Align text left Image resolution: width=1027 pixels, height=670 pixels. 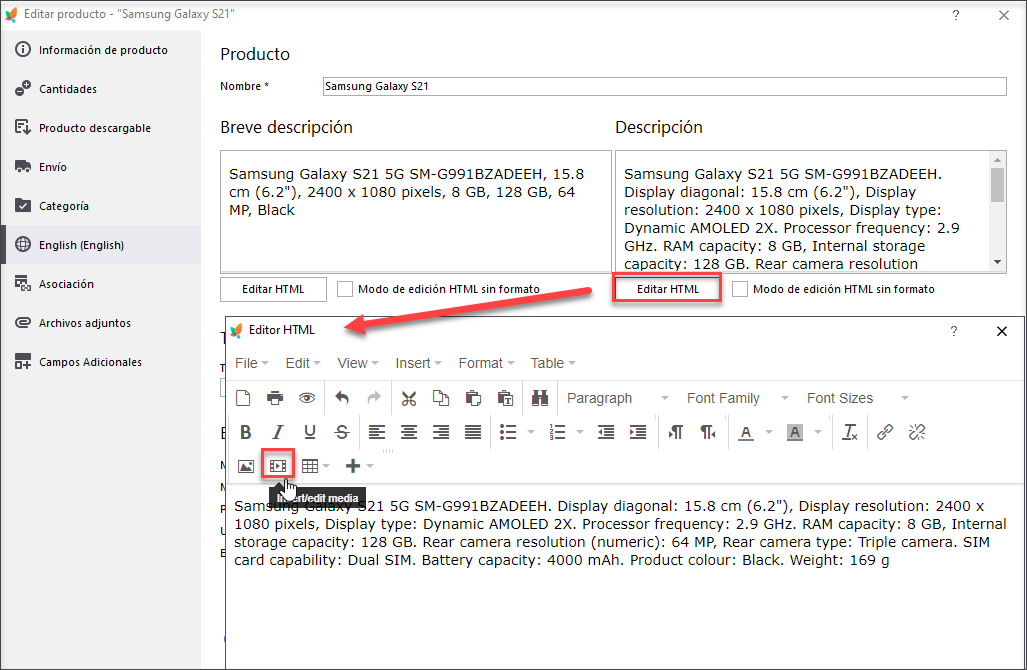[x=377, y=432]
